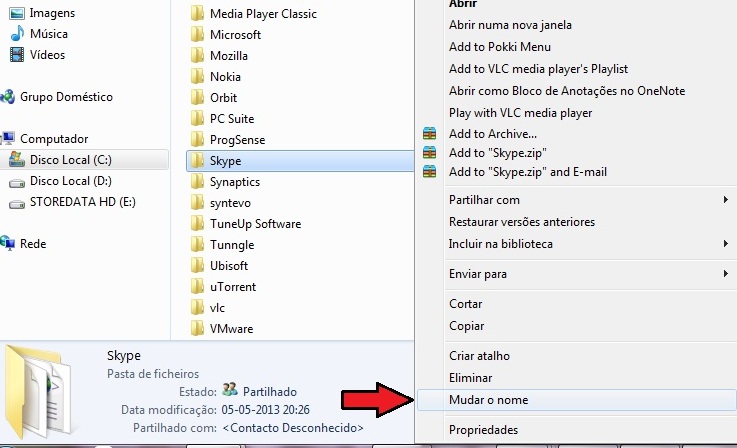Click the Música library icon
This screenshot has height=448, width=737.
tap(17, 34)
